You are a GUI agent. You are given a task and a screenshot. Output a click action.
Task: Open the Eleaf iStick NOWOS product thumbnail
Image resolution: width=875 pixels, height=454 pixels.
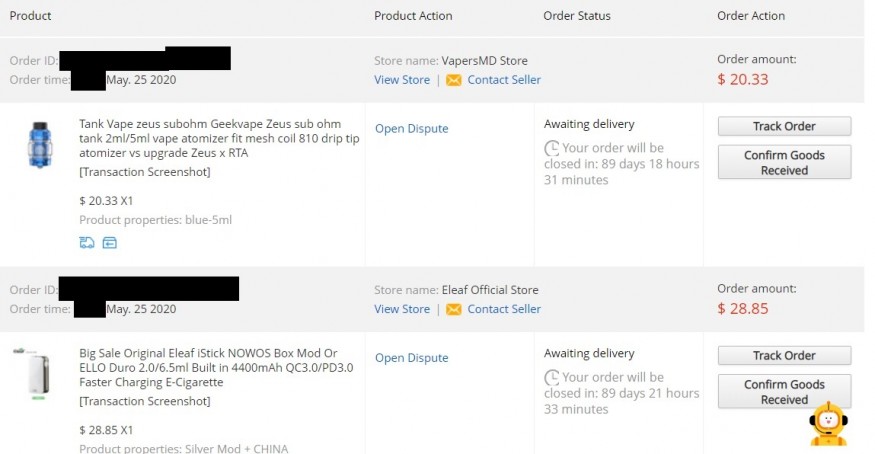37,374
